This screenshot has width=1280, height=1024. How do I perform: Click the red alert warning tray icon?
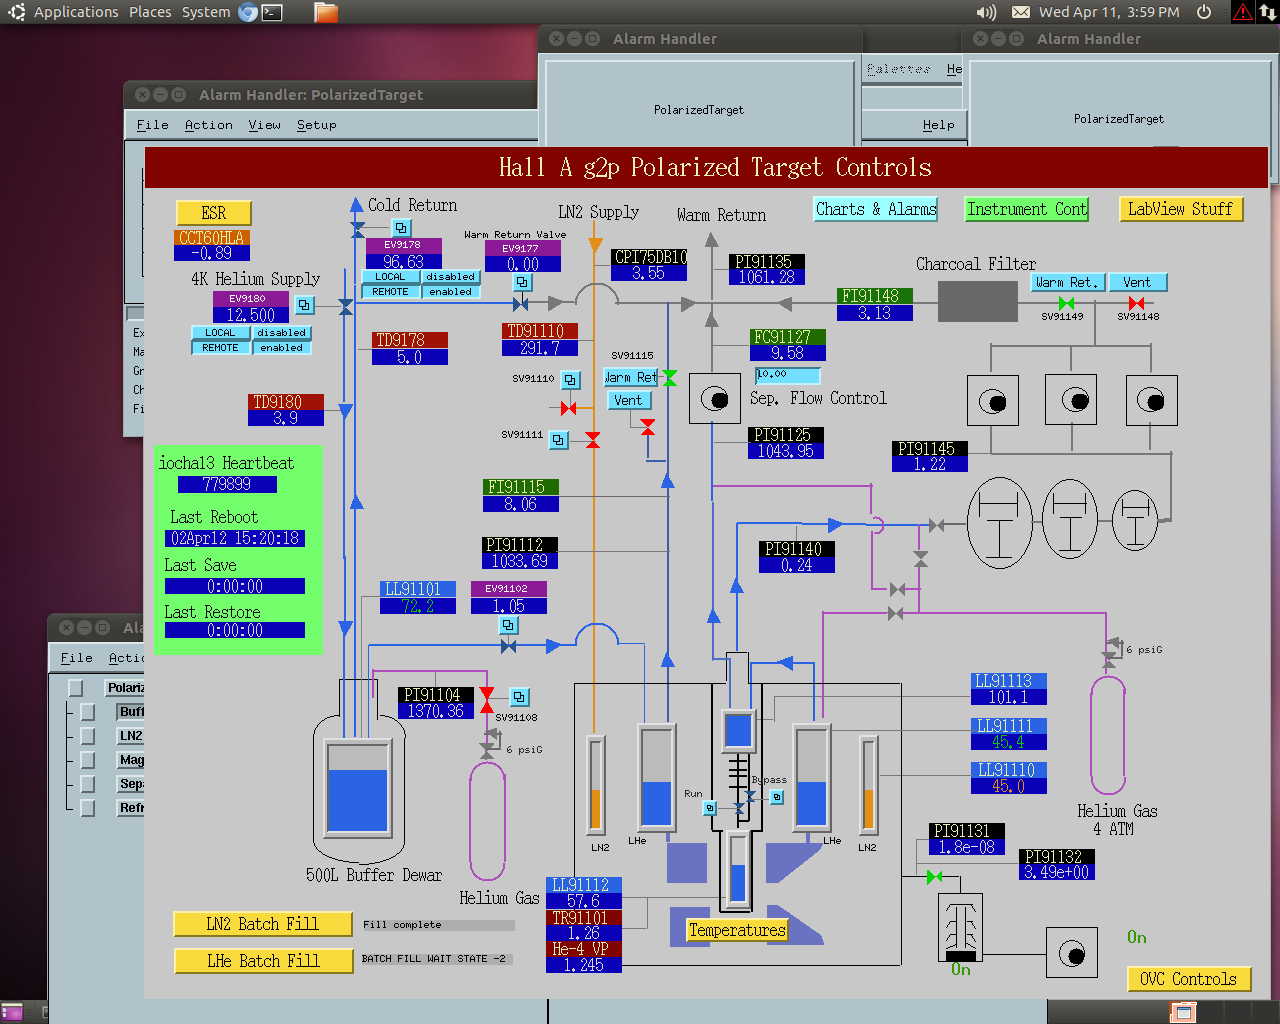pyautogui.click(x=1243, y=12)
